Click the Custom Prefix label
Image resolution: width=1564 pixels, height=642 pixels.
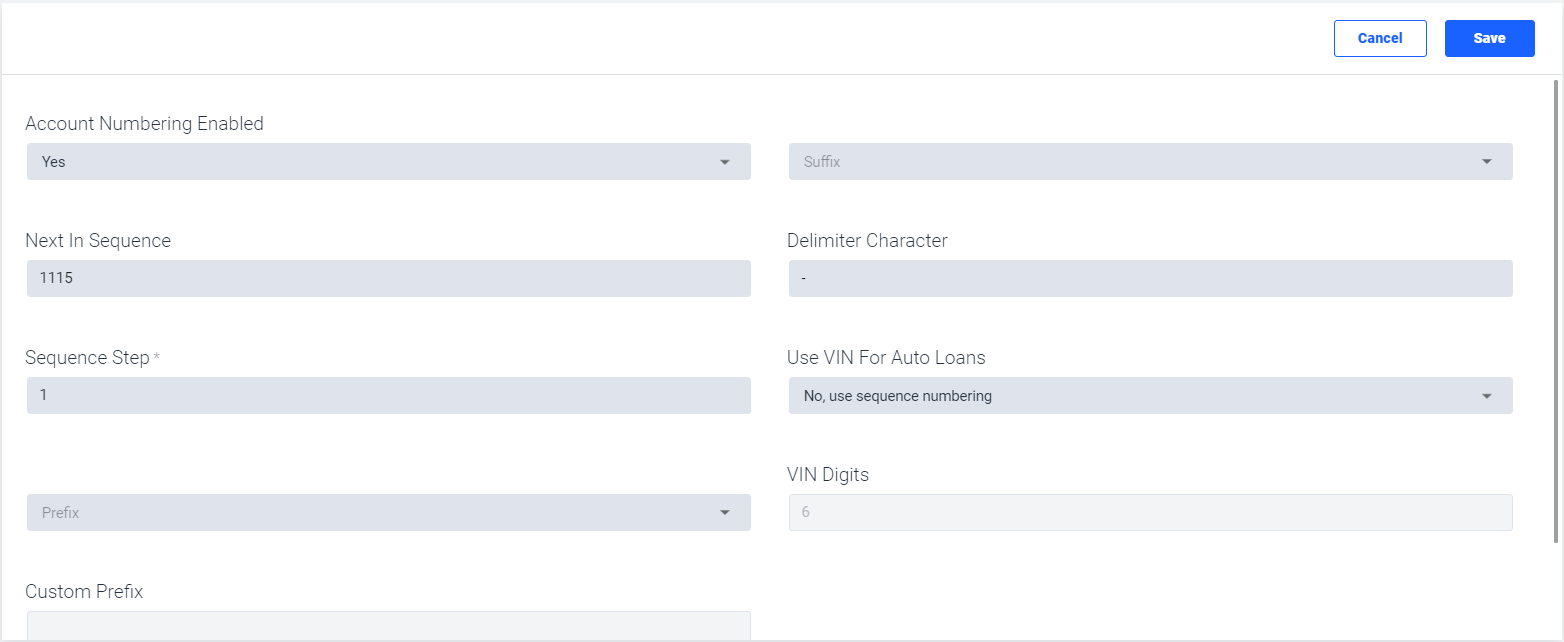84,592
